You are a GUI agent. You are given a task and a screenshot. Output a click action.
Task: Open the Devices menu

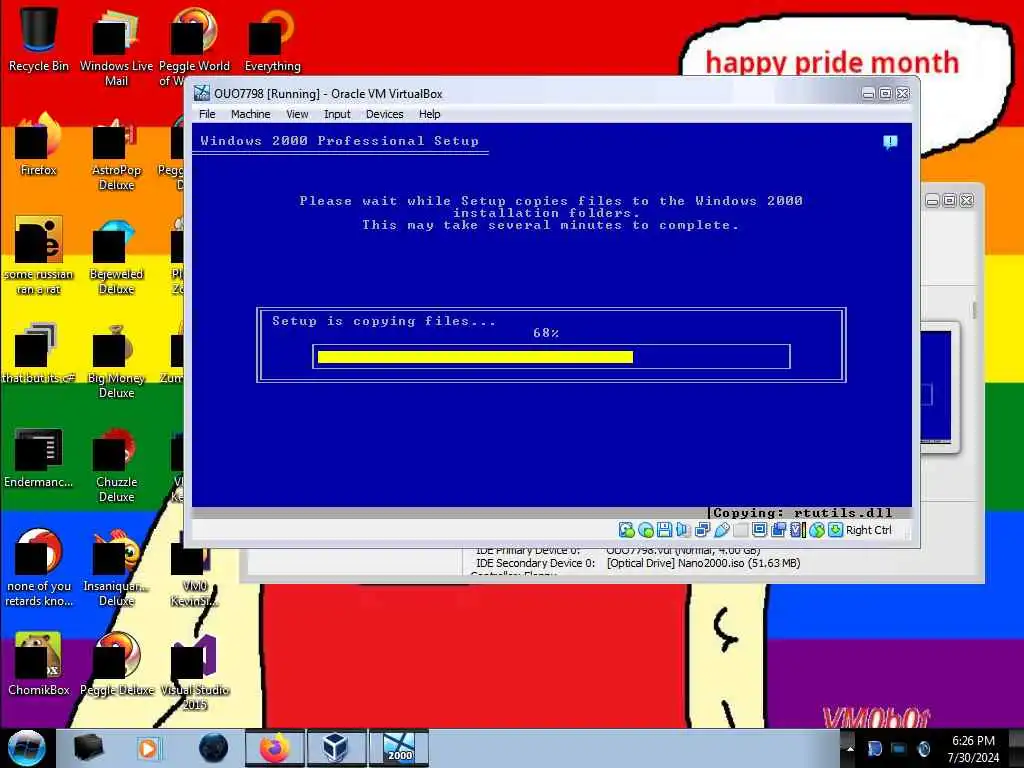tap(384, 114)
